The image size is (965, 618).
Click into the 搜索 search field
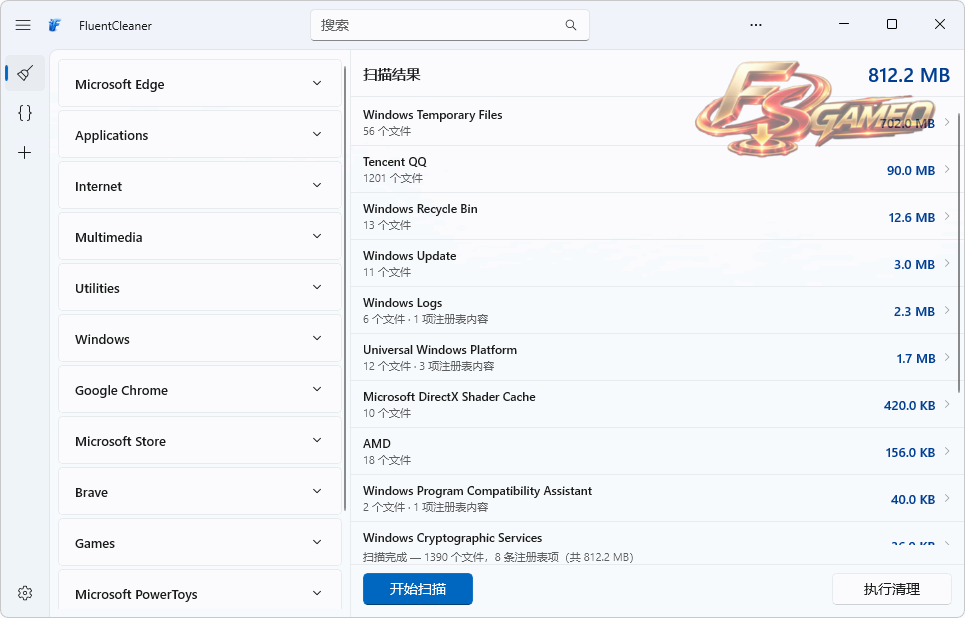(449, 25)
